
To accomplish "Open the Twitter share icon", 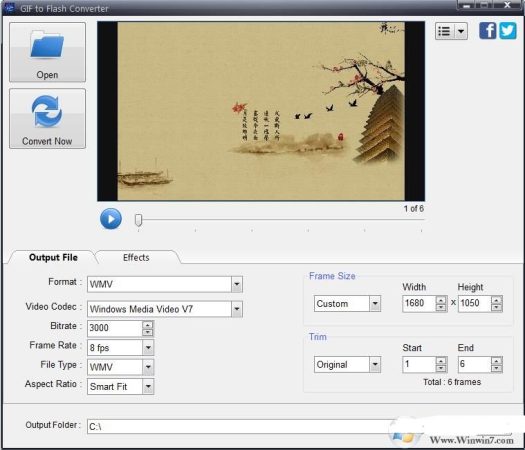I will click(508, 31).
